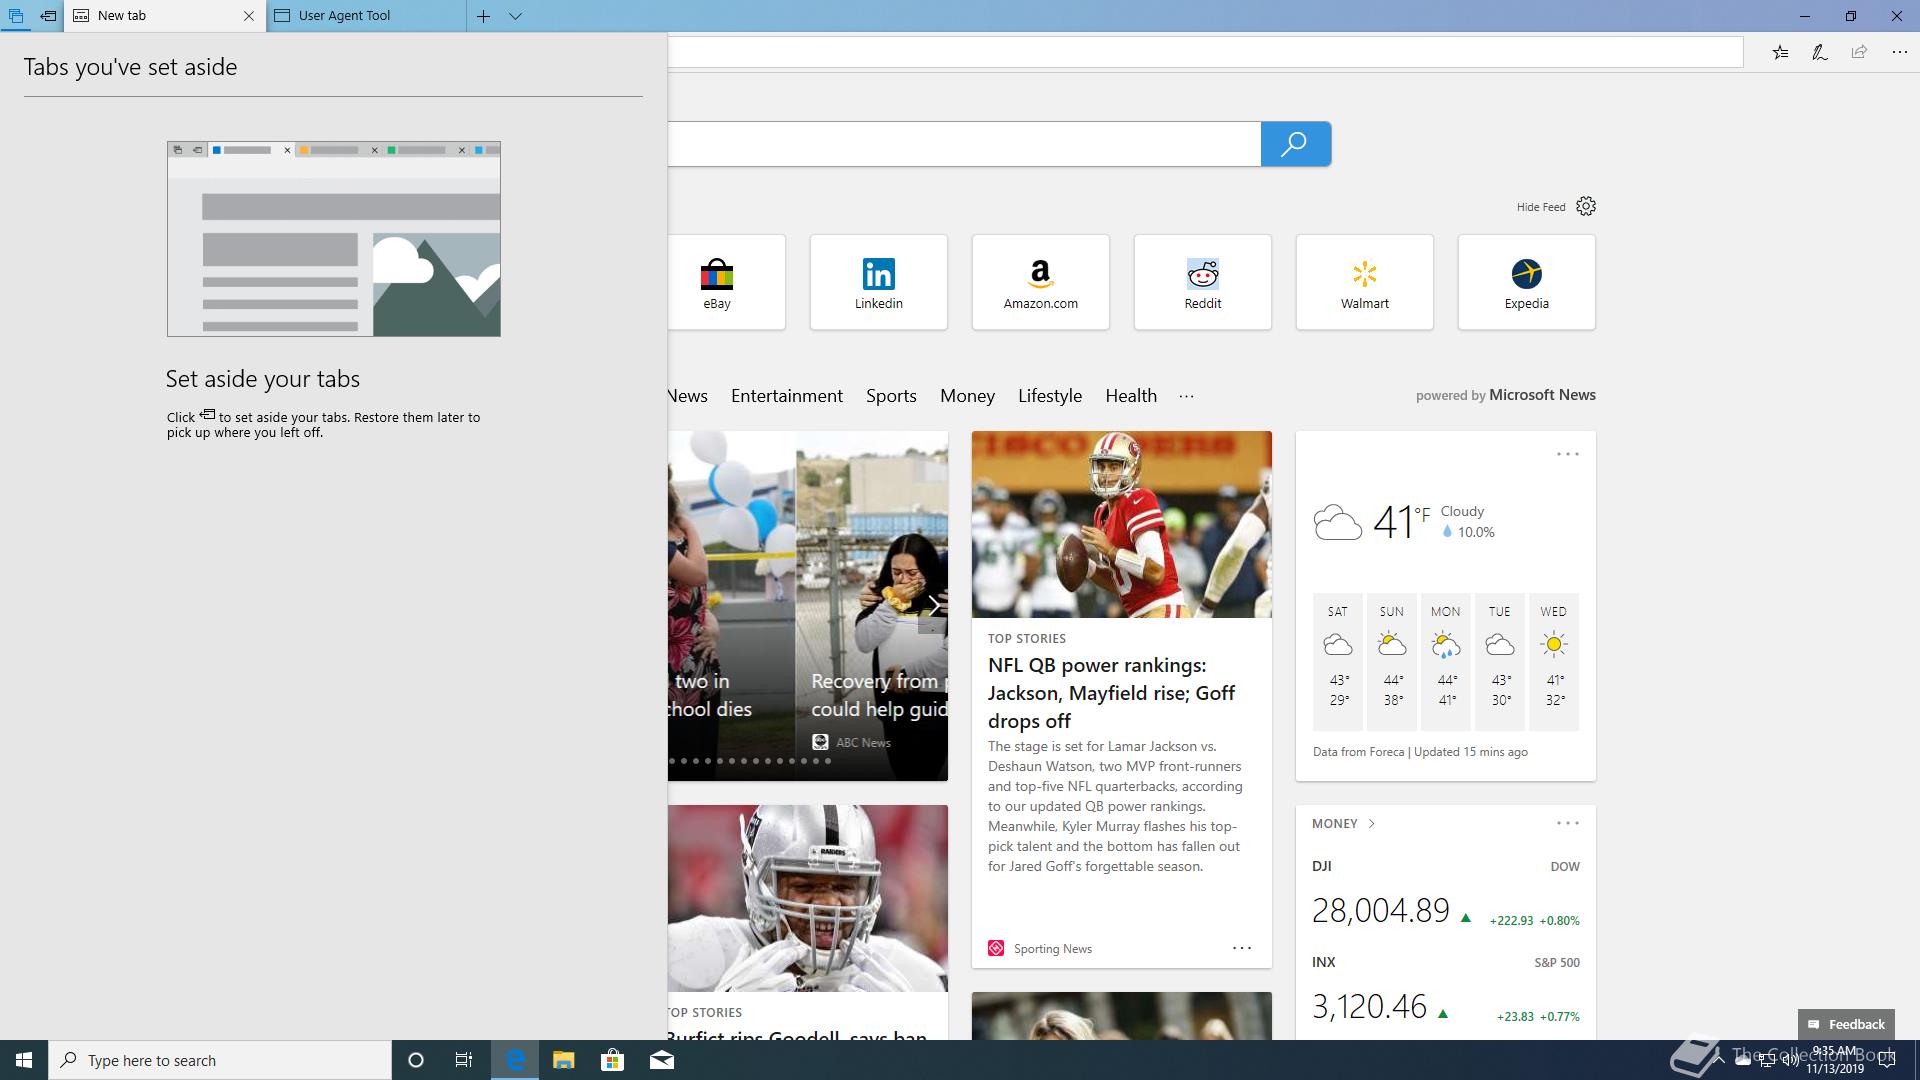
Task: Open the LinkedIn top site tile
Action: coord(879,282)
